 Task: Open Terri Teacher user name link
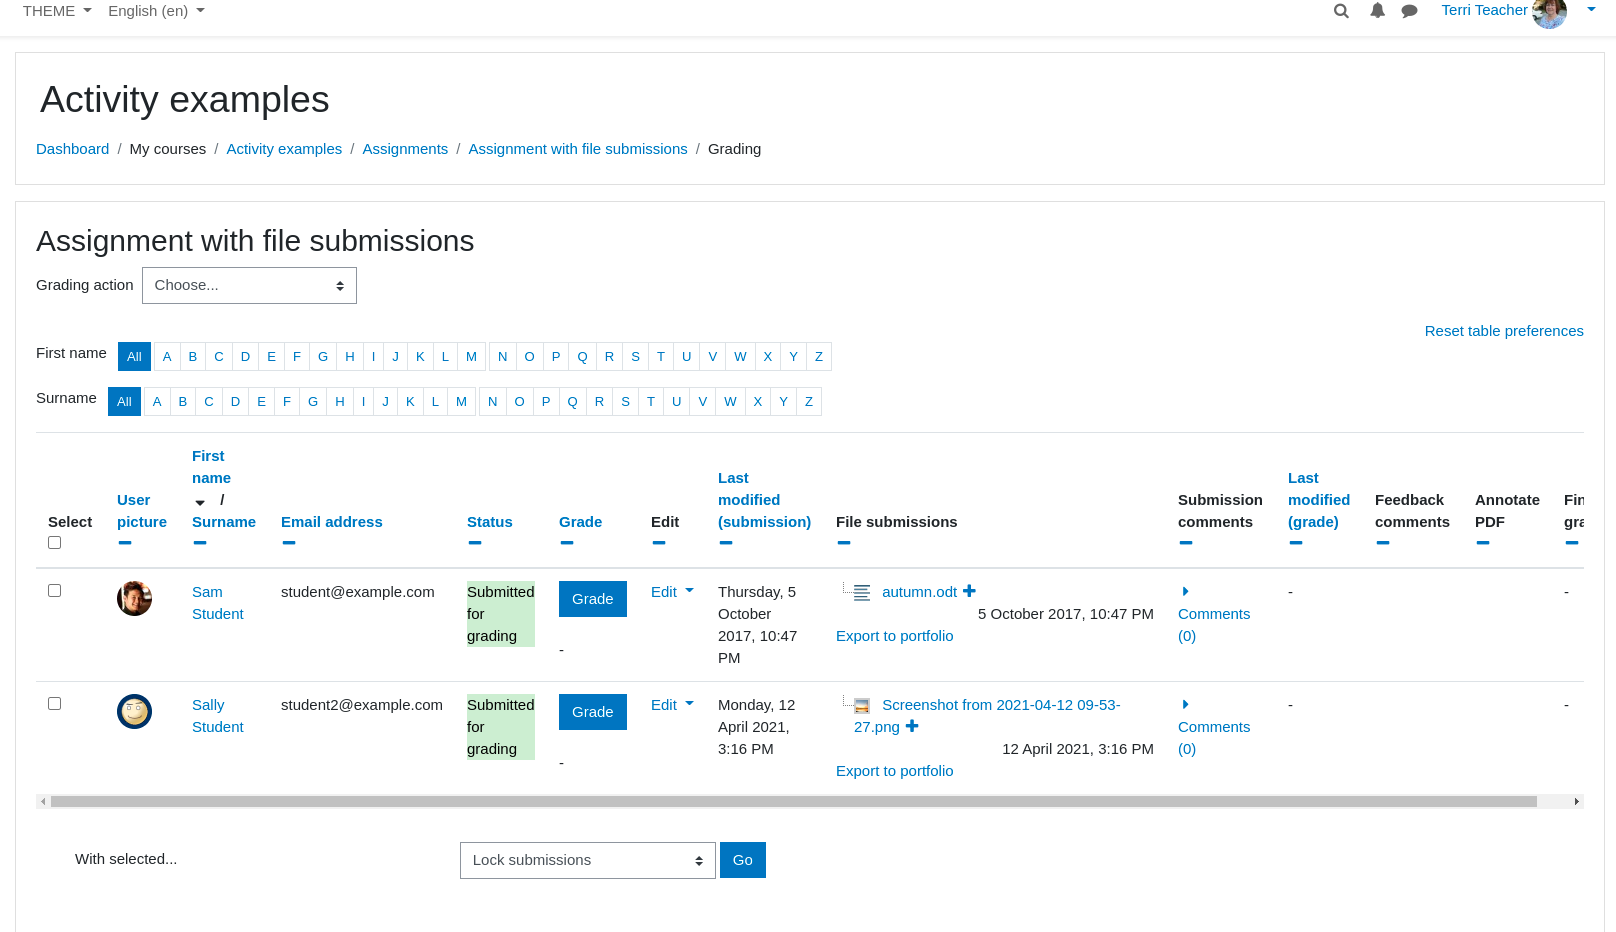[x=1484, y=10]
